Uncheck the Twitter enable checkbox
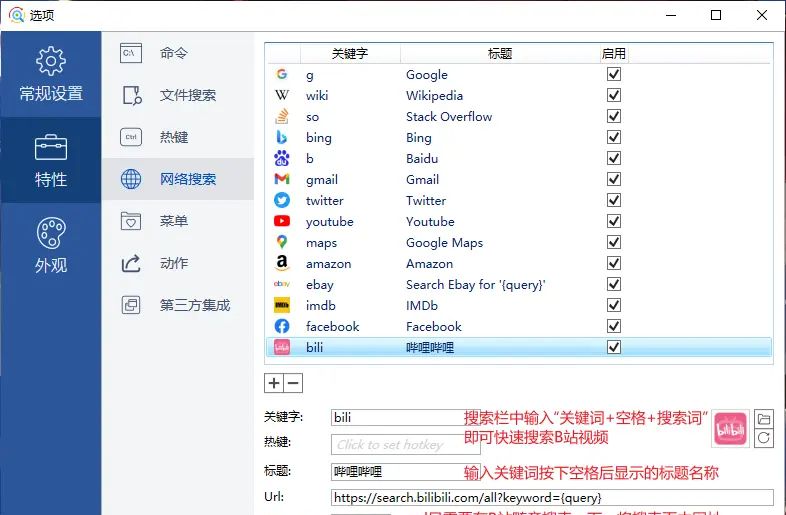This screenshot has width=786, height=515. 614,200
